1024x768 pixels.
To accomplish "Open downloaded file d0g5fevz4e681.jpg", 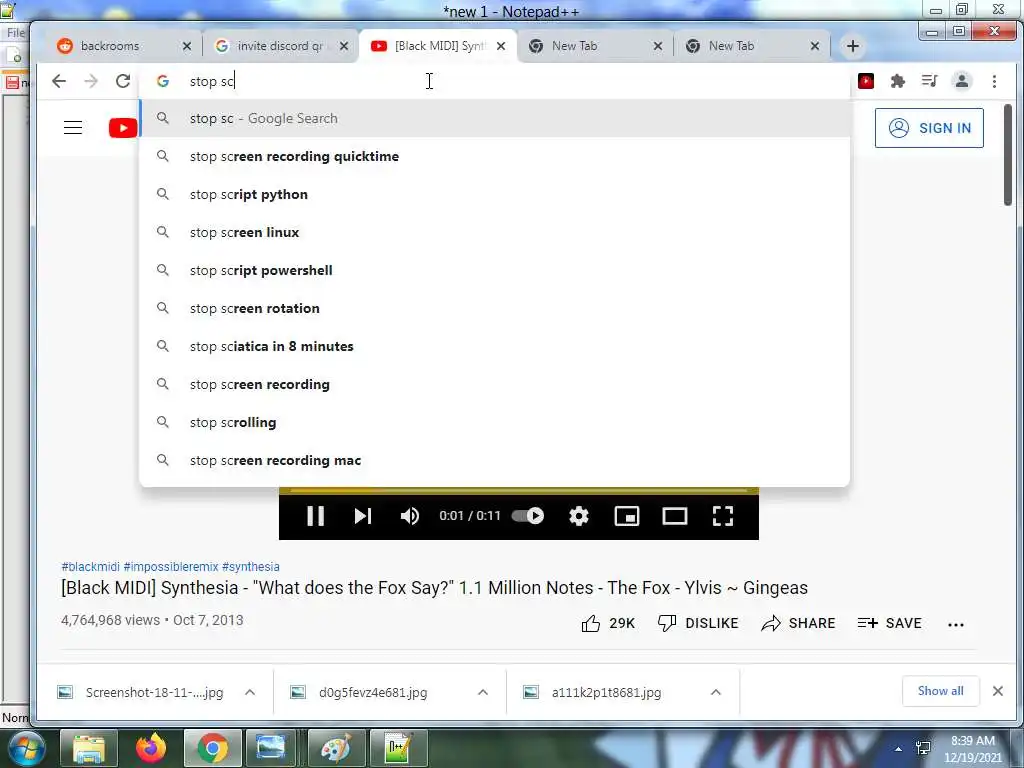I will click(x=373, y=692).
